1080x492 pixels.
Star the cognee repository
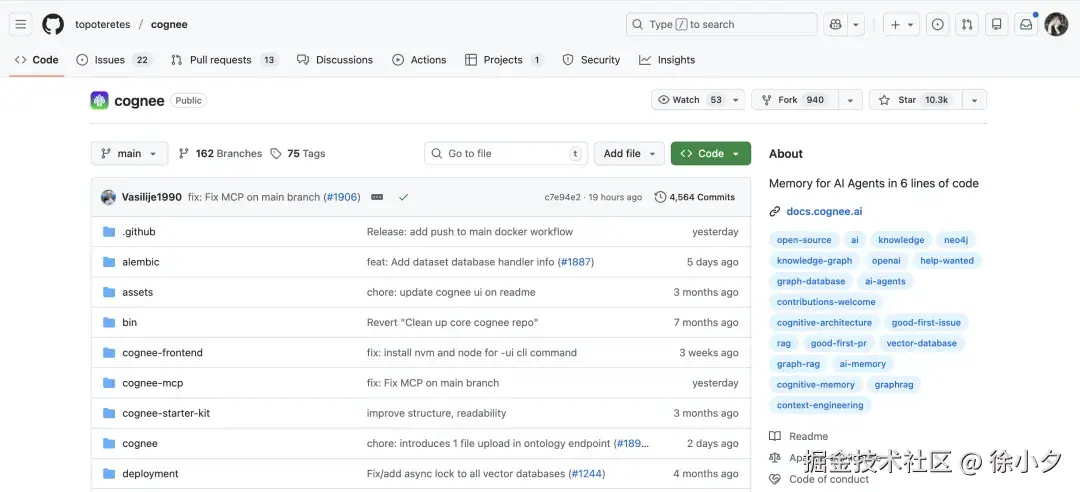[914, 100]
